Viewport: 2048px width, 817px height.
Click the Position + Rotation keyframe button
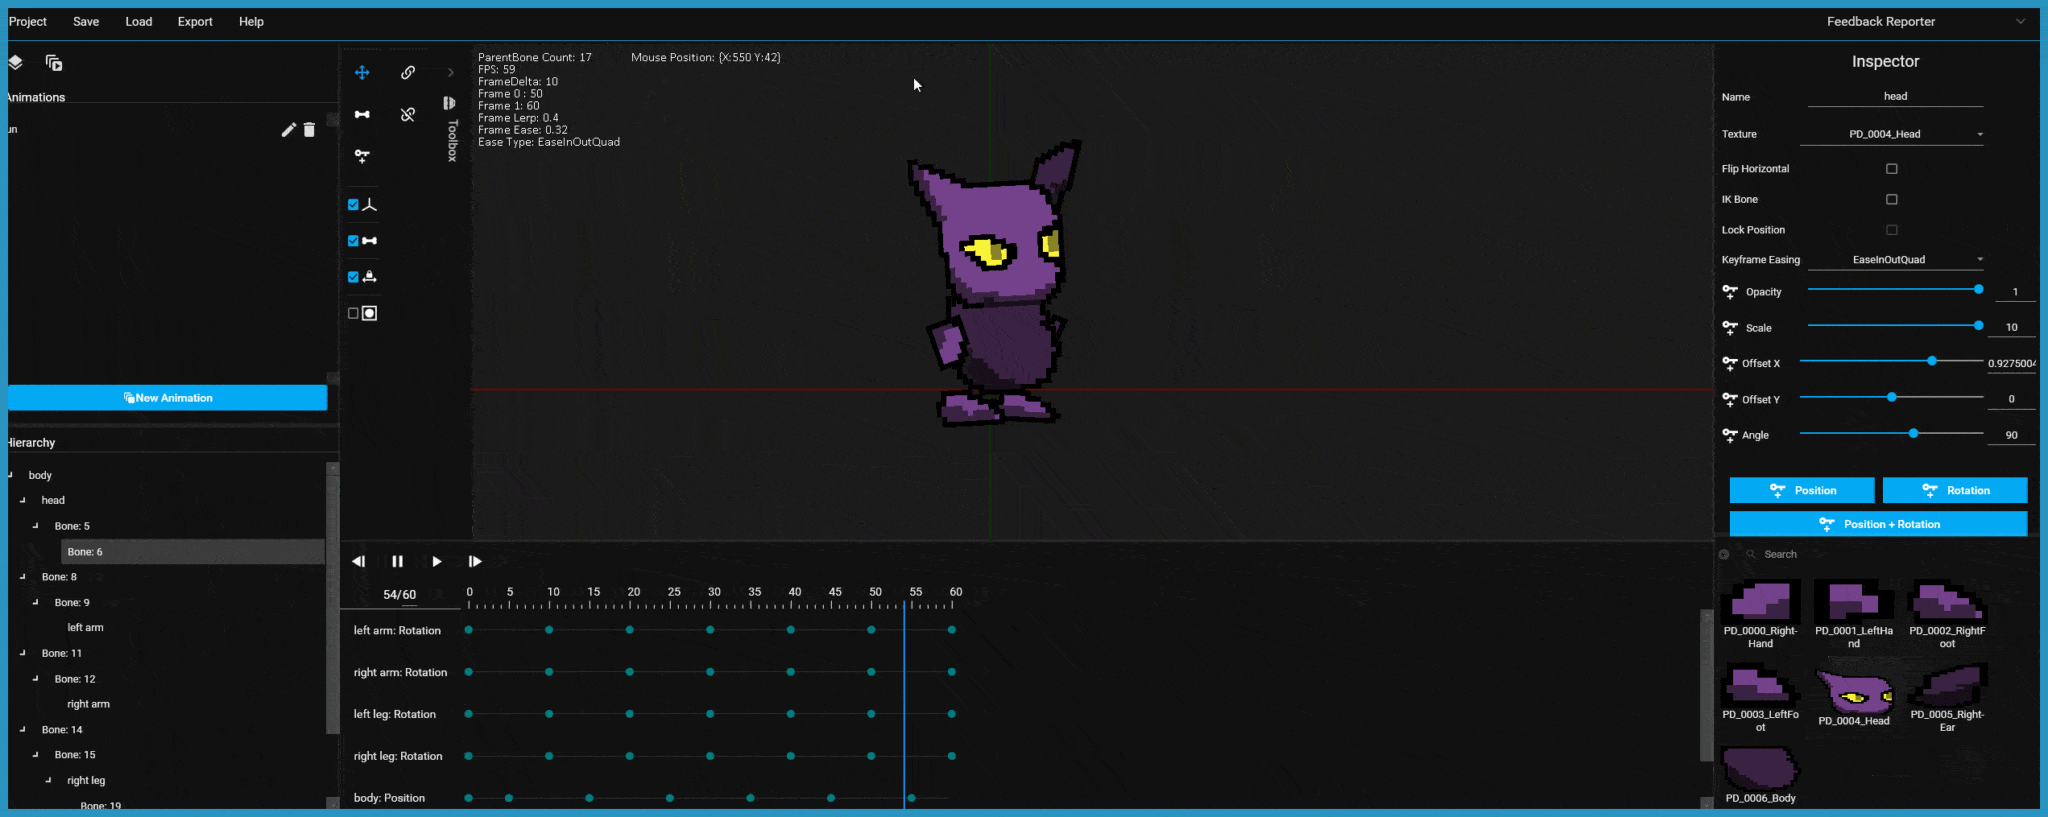(1878, 524)
